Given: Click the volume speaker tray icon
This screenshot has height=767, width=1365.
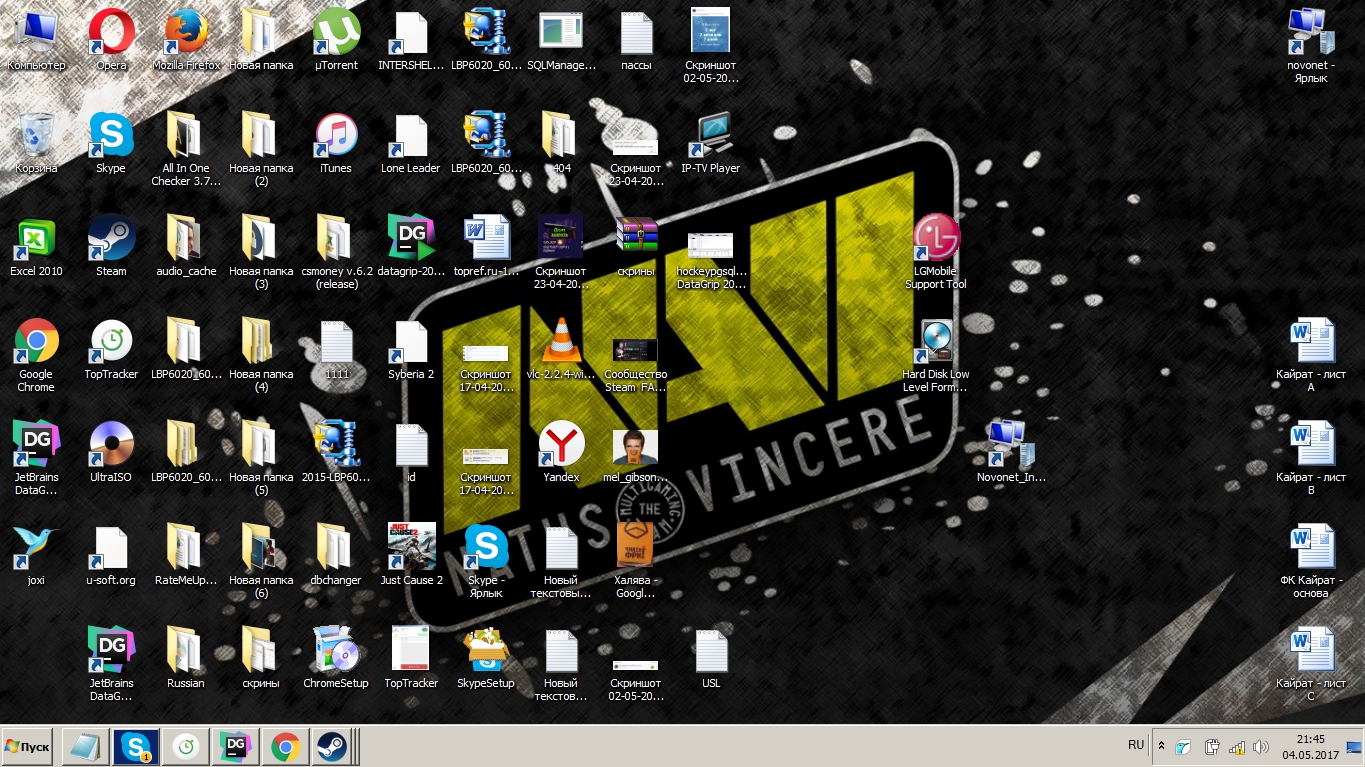Looking at the screenshot, I should tap(1261, 747).
